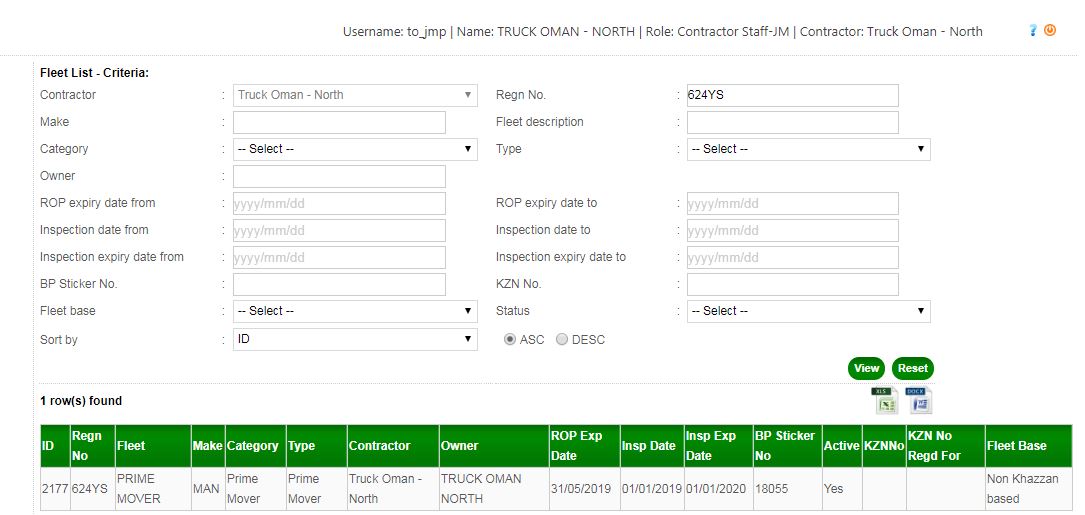Click the orange logout power icon
The image size is (1085, 515).
(1050, 31)
